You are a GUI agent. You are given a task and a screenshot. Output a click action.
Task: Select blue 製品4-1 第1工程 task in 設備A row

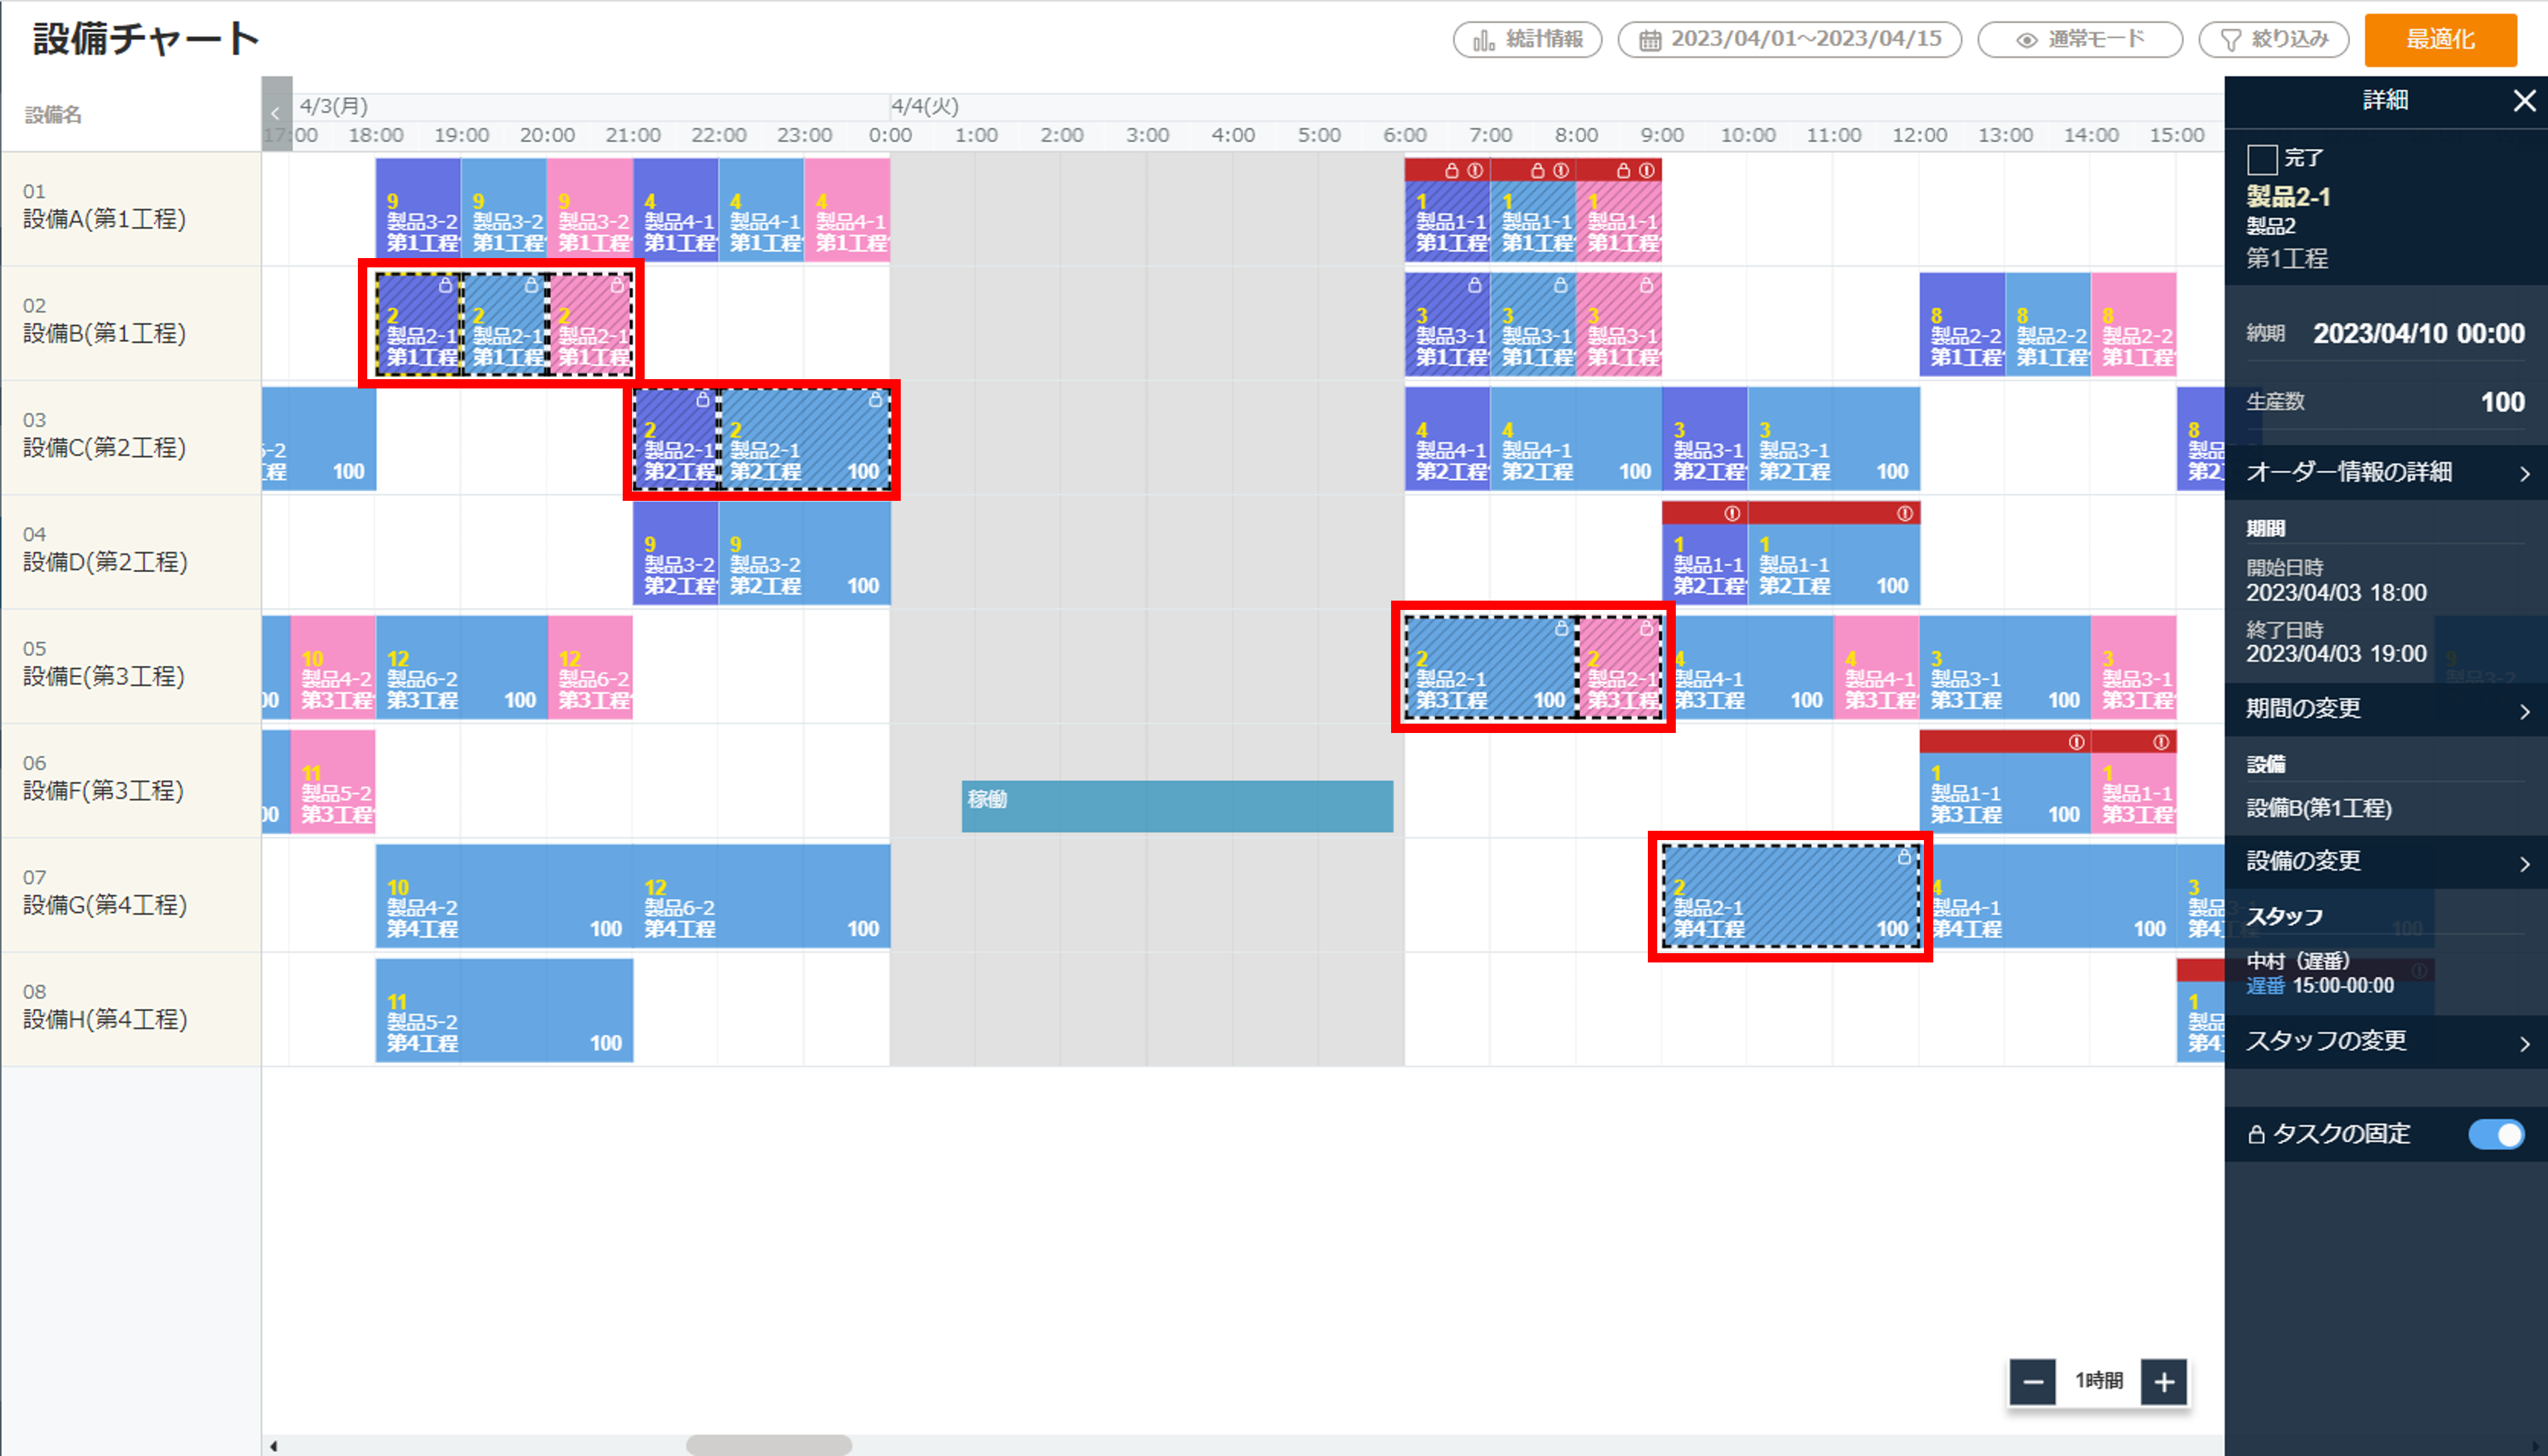[762, 209]
